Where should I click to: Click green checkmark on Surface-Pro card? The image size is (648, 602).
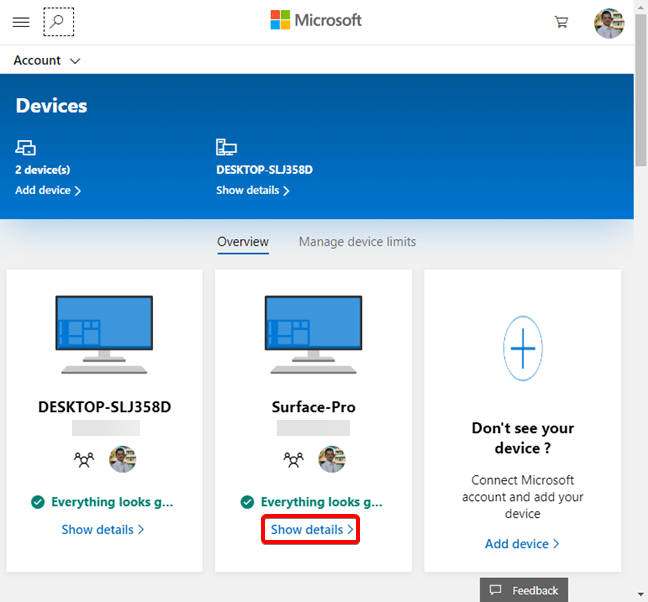point(248,502)
